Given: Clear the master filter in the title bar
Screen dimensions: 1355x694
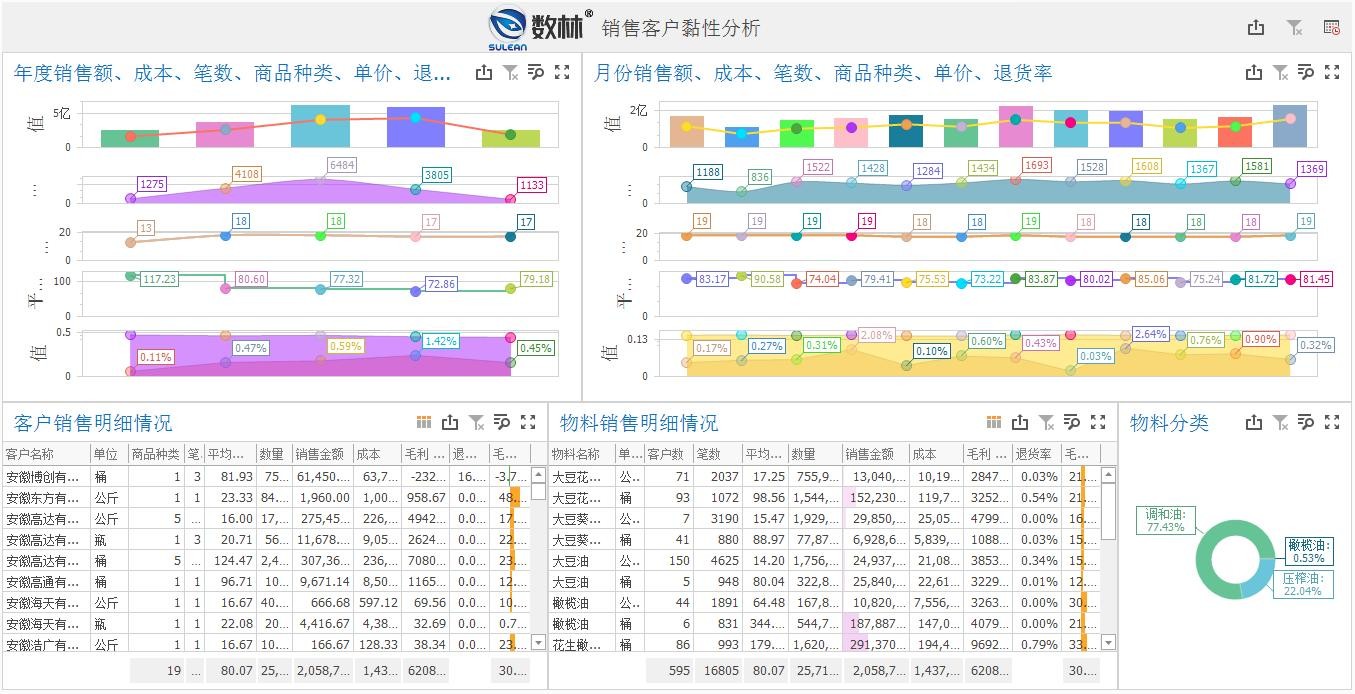Looking at the screenshot, I should (1294, 28).
